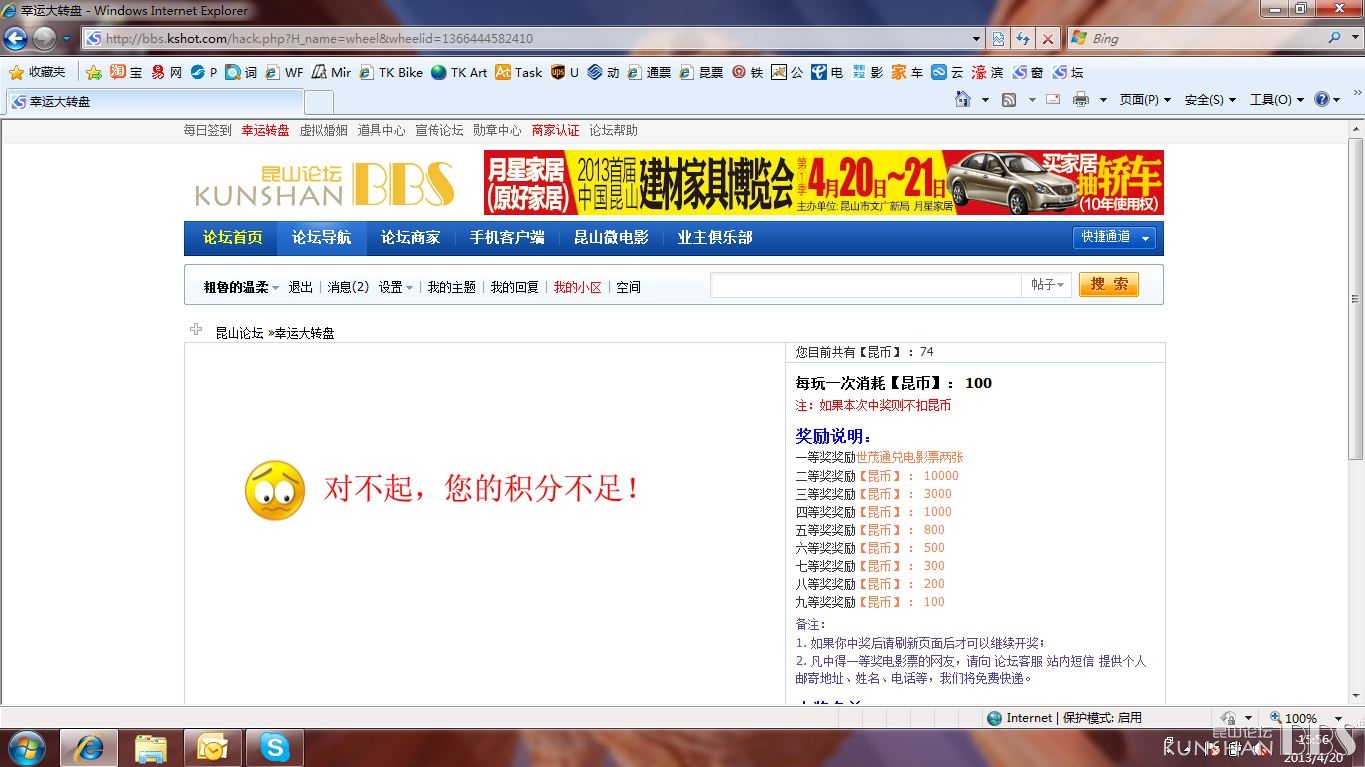Open the 网 favorite bookmark
The height and width of the screenshot is (767, 1365).
[167, 72]
